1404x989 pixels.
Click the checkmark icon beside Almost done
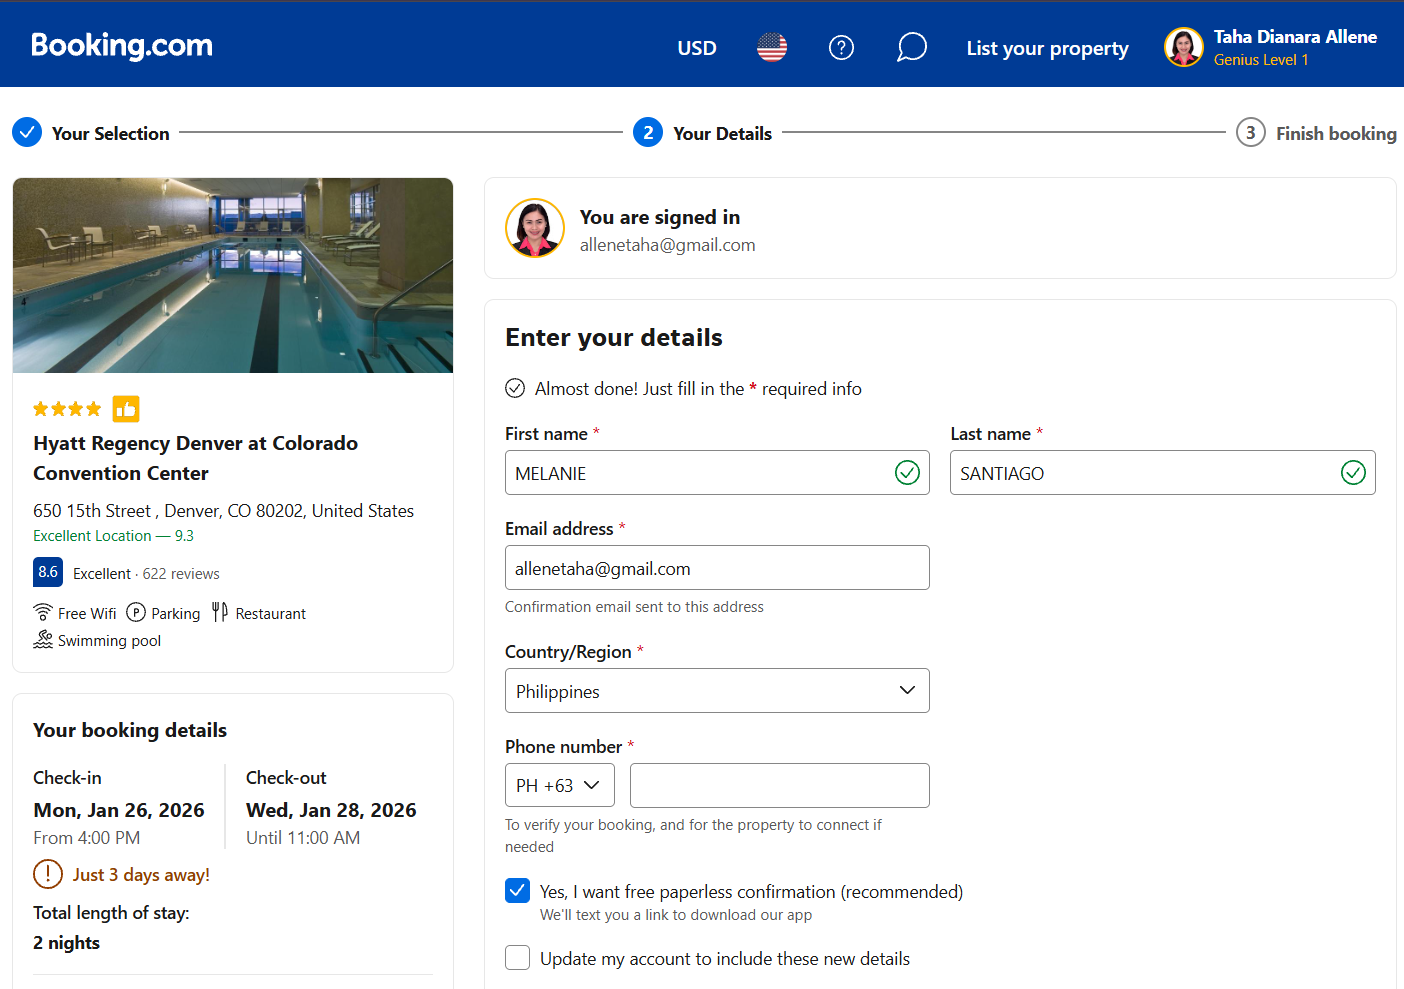(x=515, y=388)
